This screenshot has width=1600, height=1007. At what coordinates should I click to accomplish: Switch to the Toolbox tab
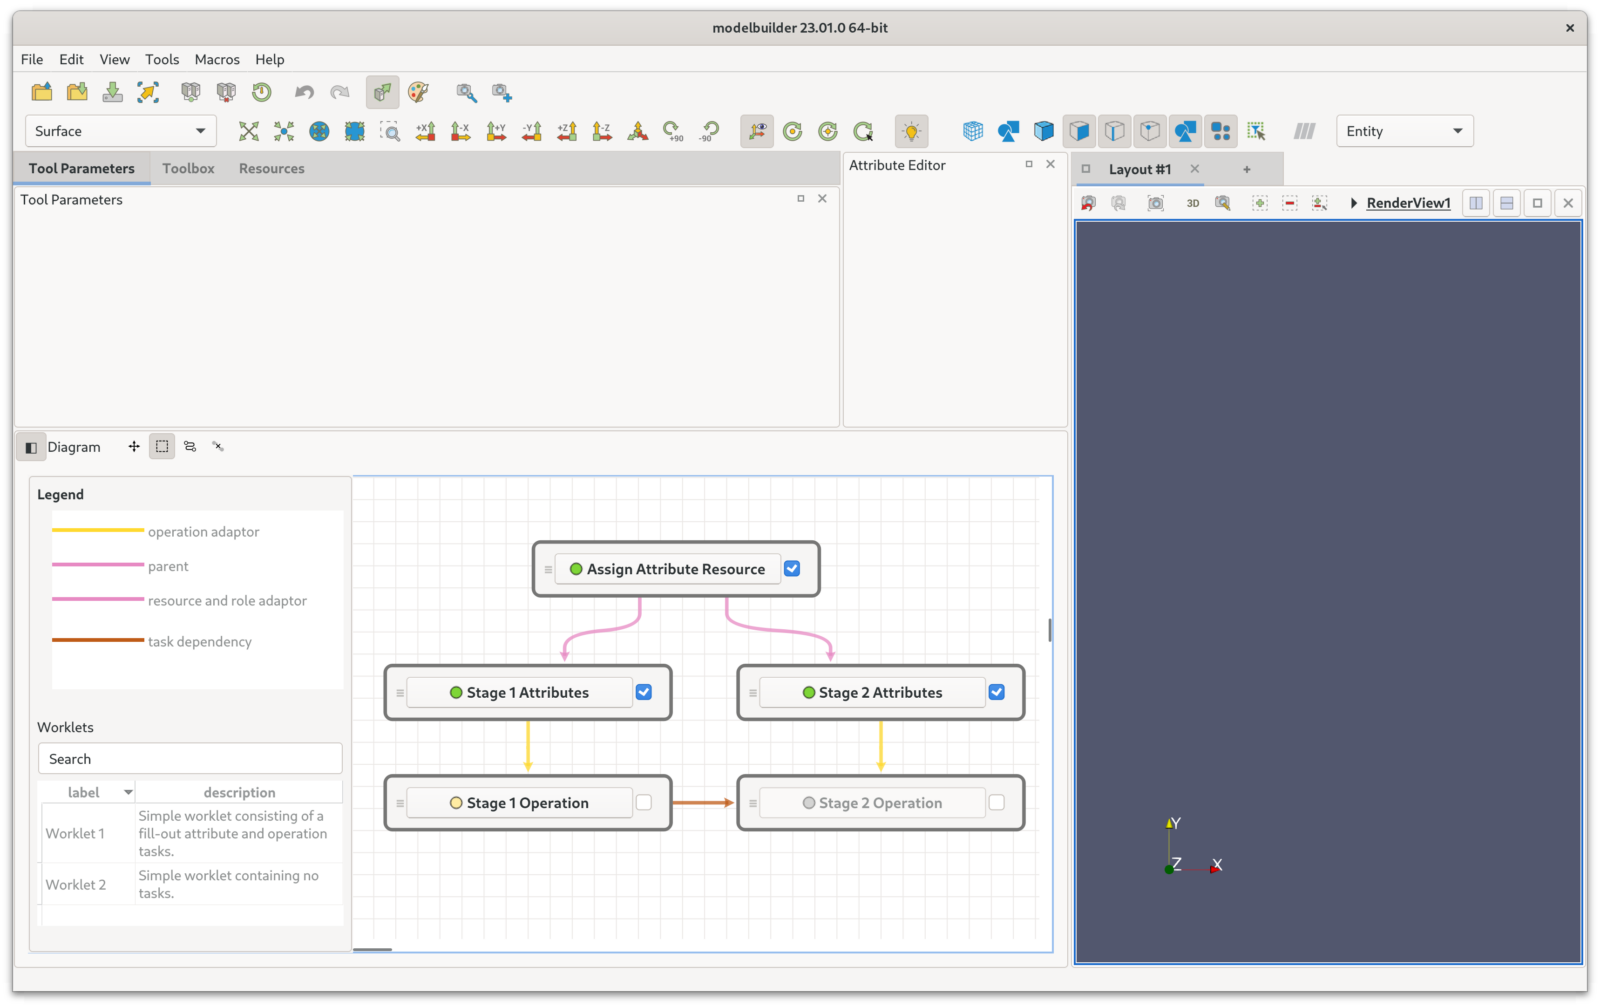pos(188,168)
